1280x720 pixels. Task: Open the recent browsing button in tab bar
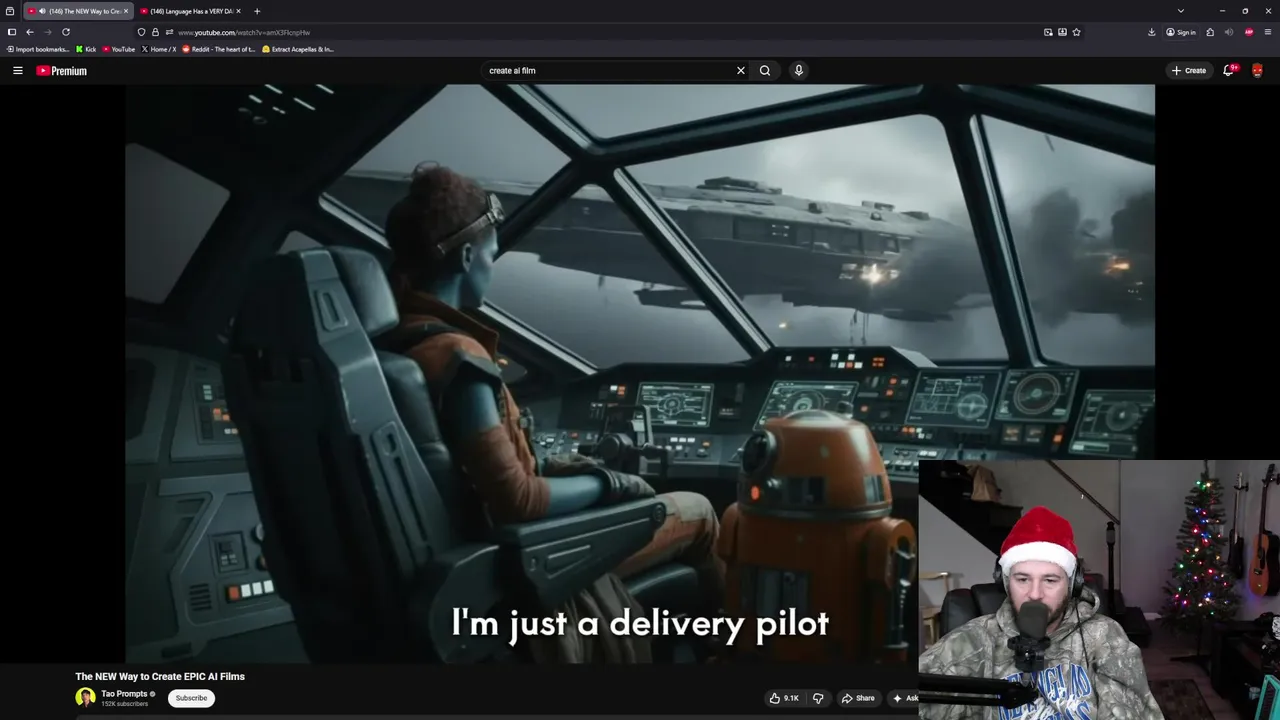(x=10, y=11)
